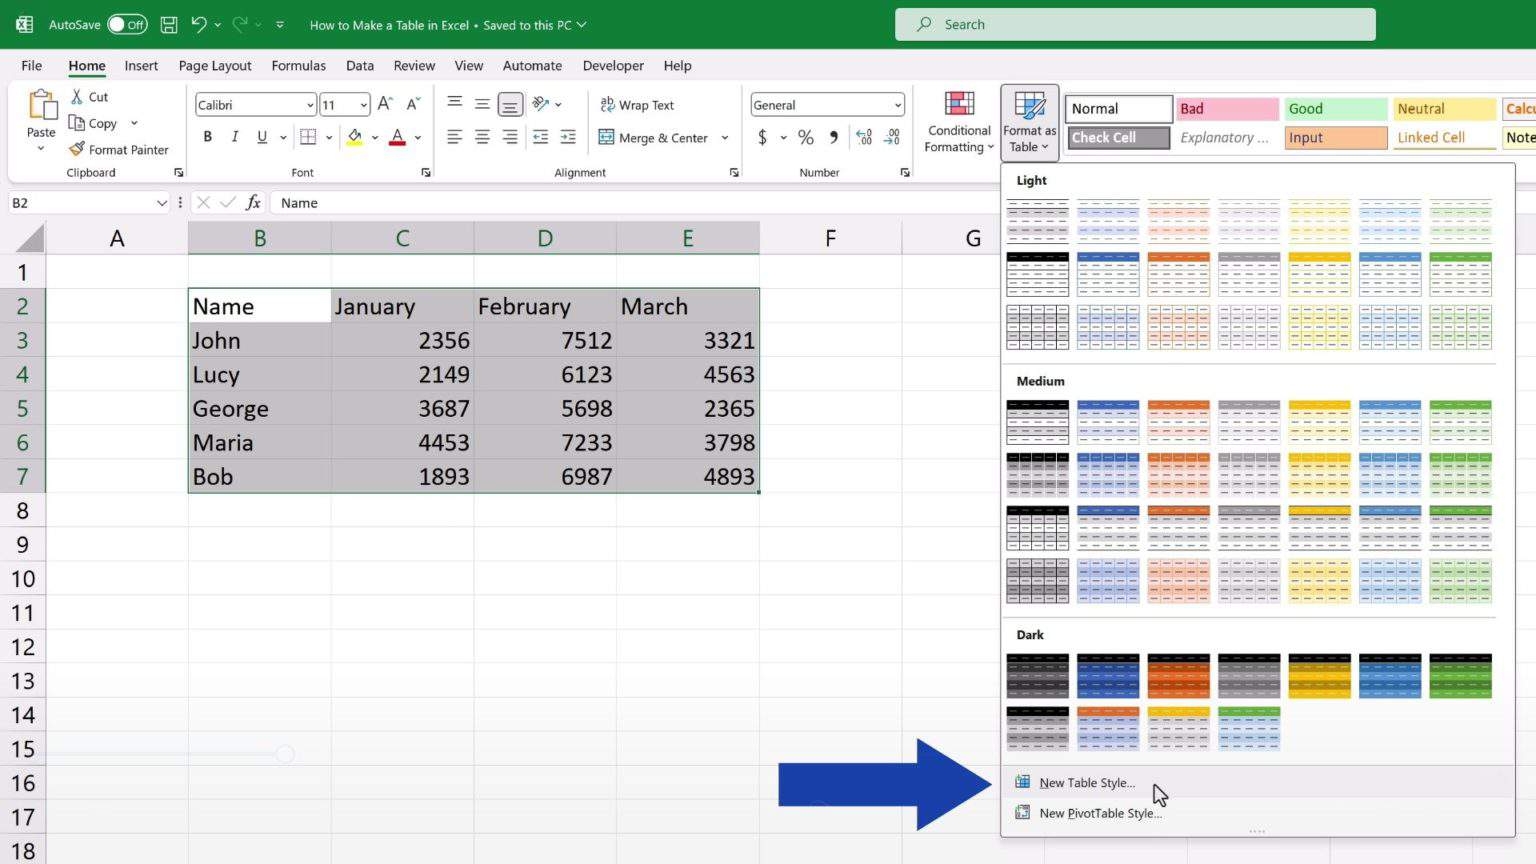1536x864 pixels.
Task: Click the Copy icon
Action: pyautogui.click(x=97, y=123)
